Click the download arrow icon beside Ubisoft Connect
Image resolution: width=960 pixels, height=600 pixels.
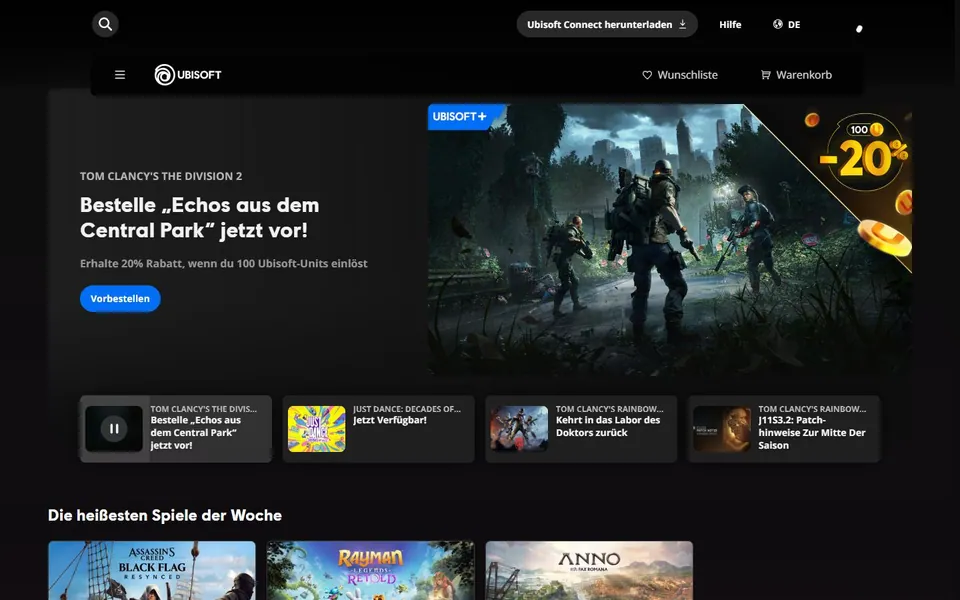tap(683, 24)
